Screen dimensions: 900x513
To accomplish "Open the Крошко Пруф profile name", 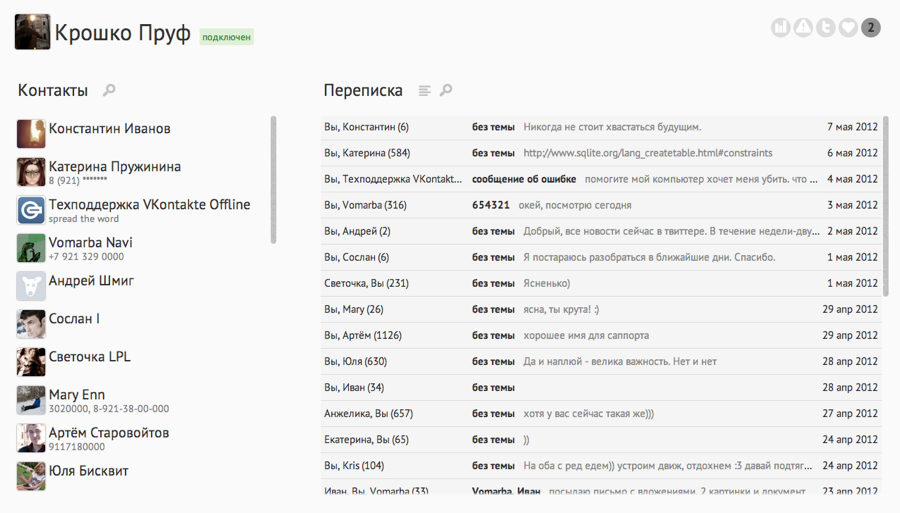I will 122,33.
